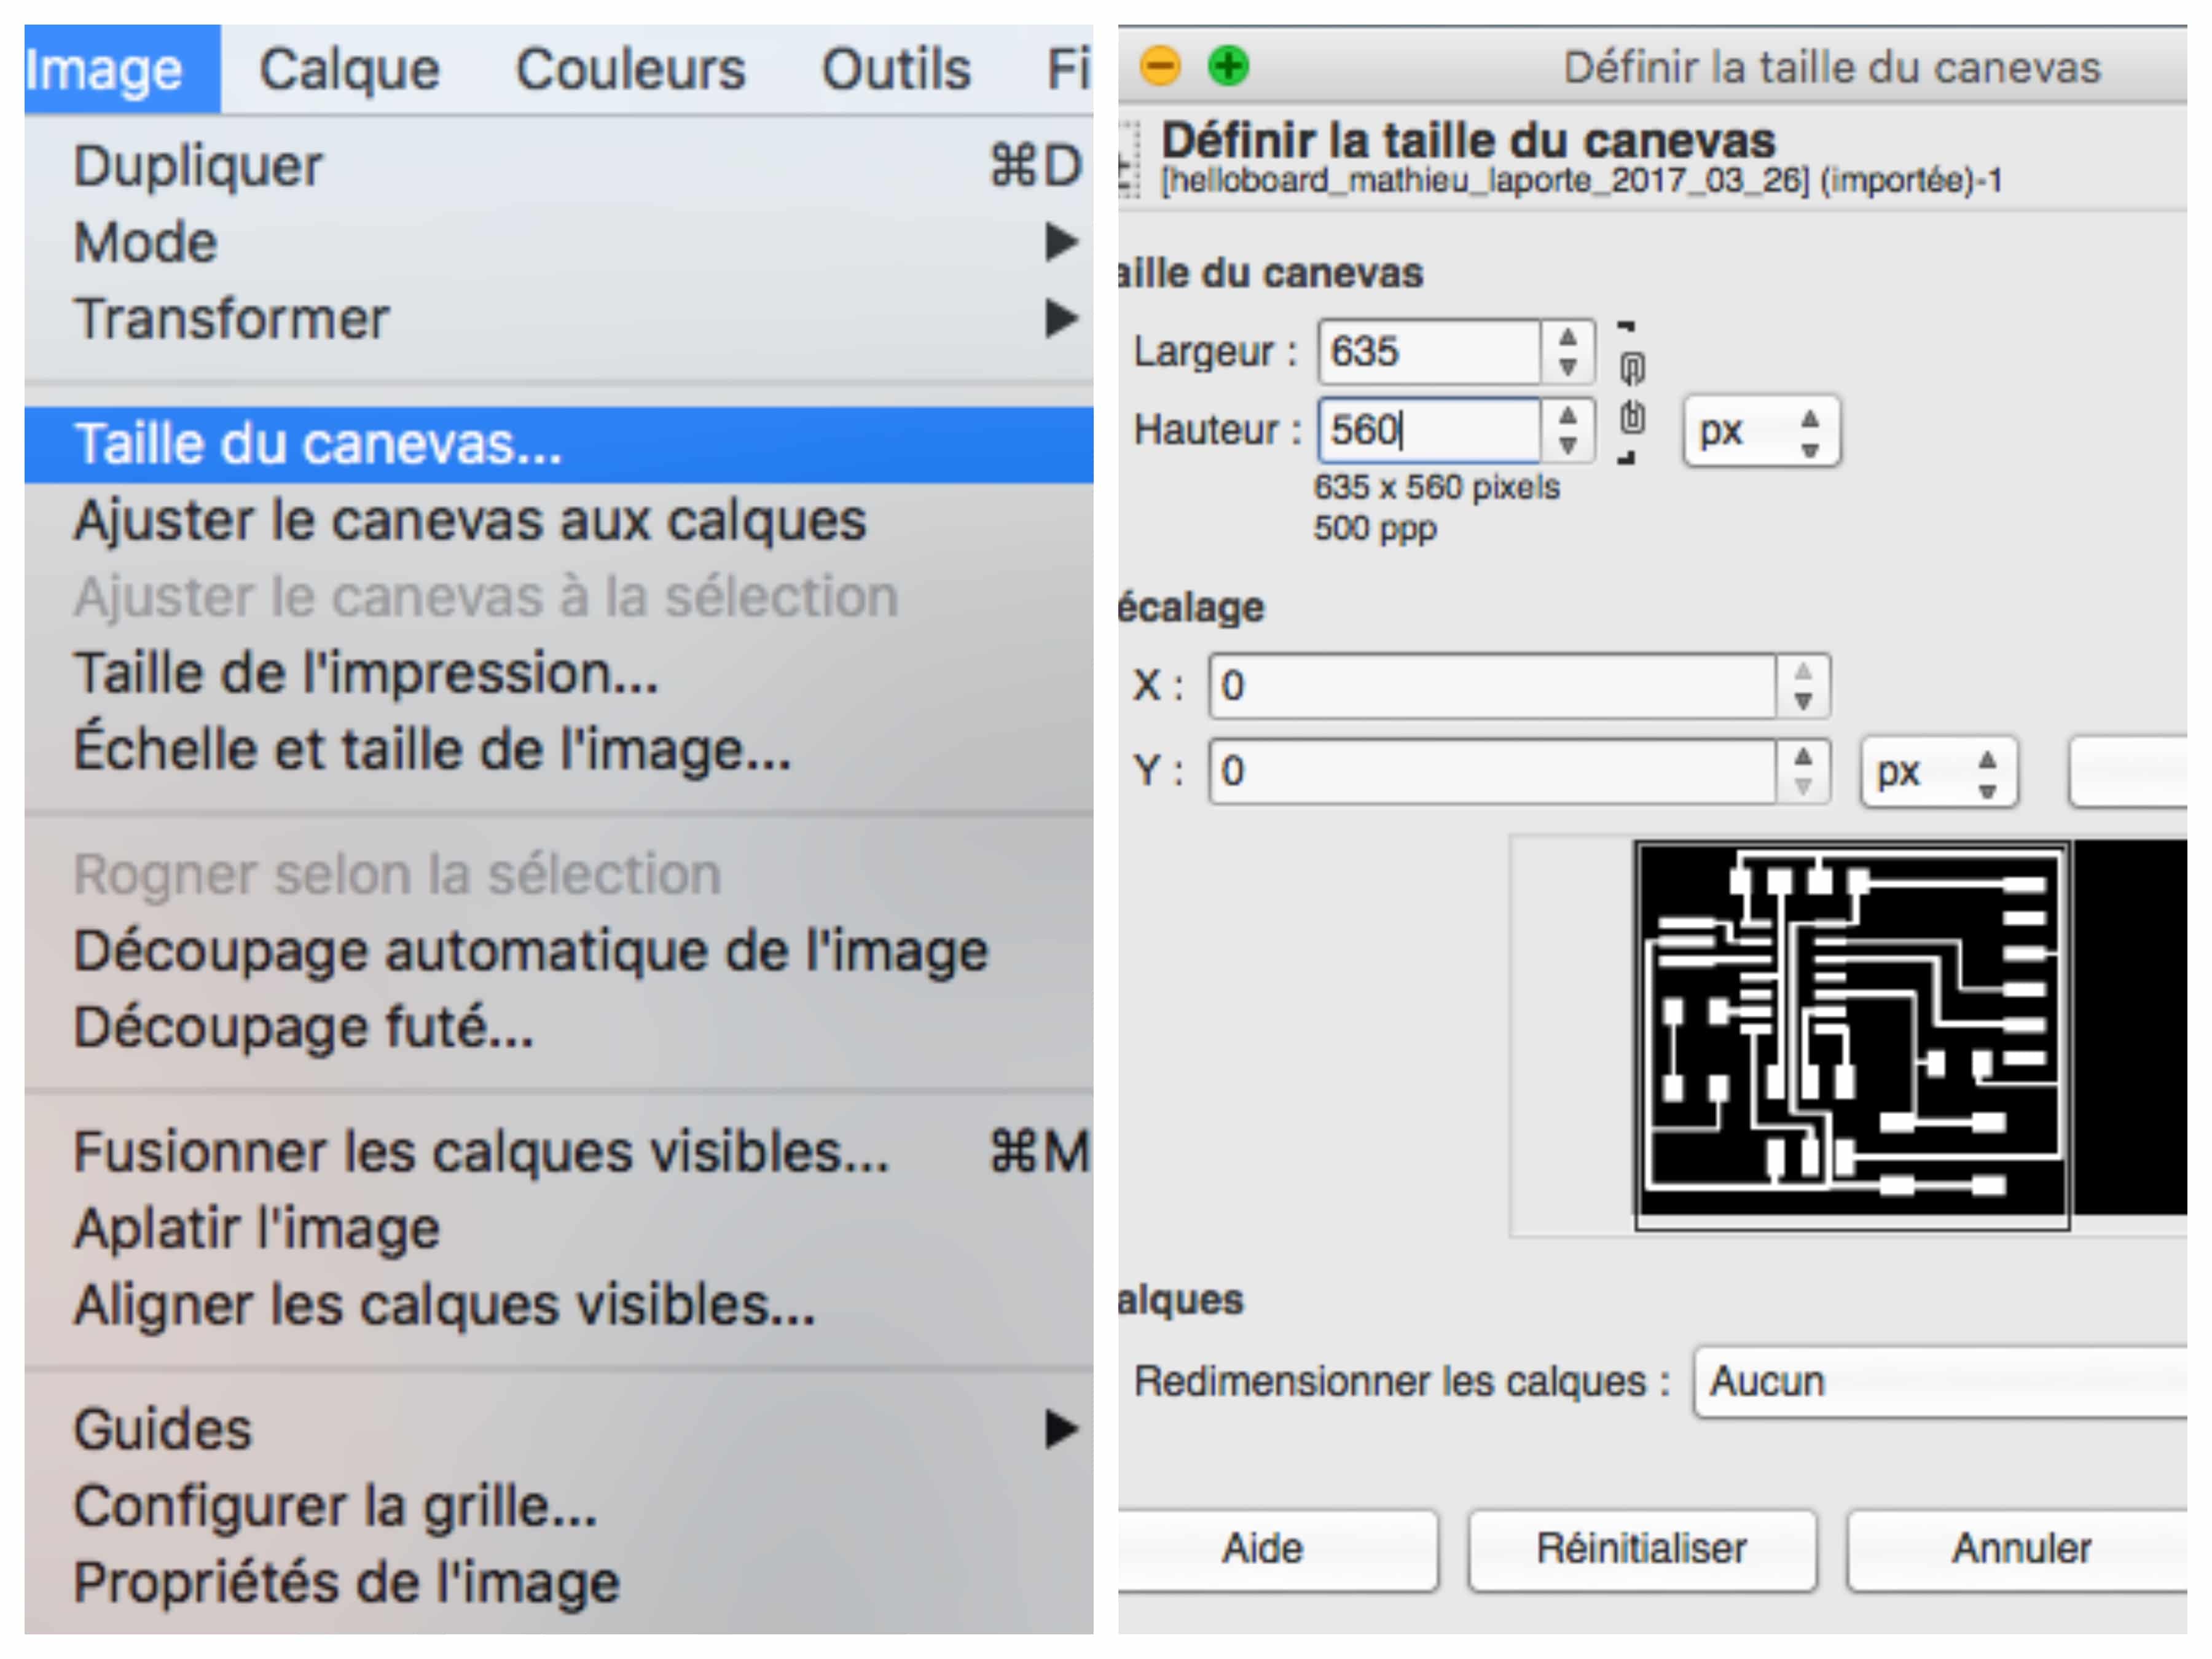This screenshot has height=1659, width=2212.
Task: Click the yellow minimize window button
Action: 1160,67
